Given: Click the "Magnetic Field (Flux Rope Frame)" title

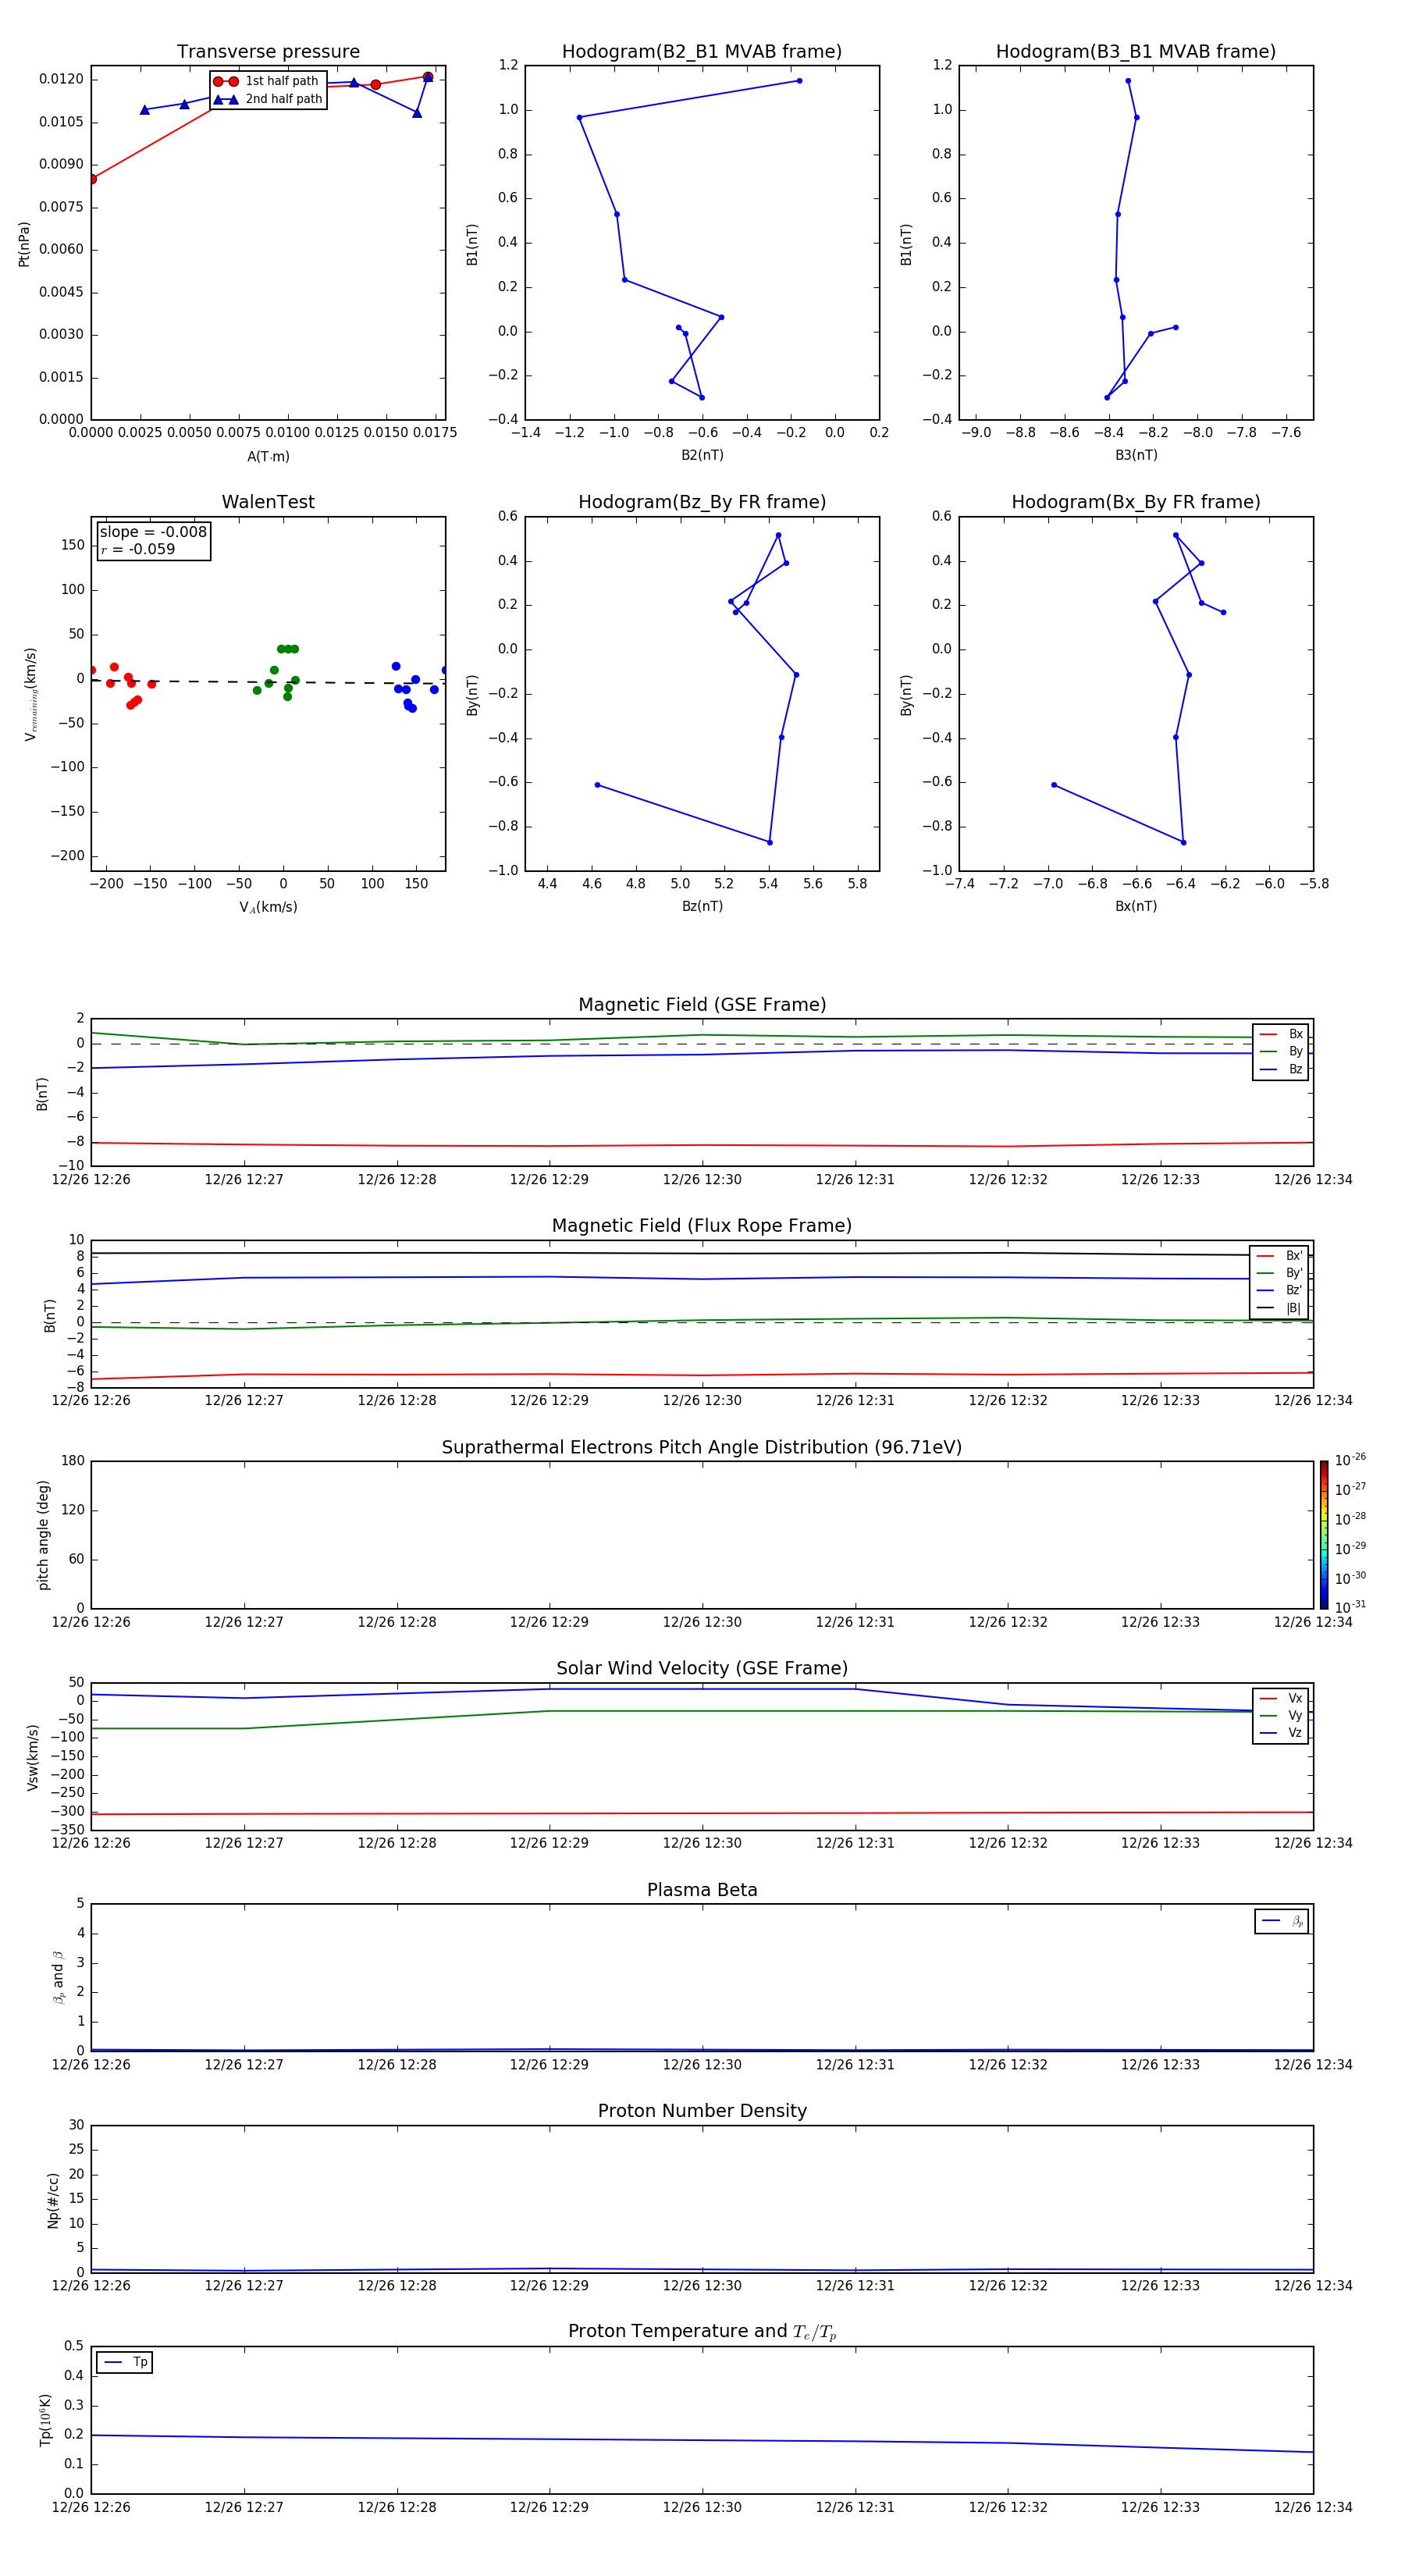Looking at the screenshot, I should coord(702,1226).
